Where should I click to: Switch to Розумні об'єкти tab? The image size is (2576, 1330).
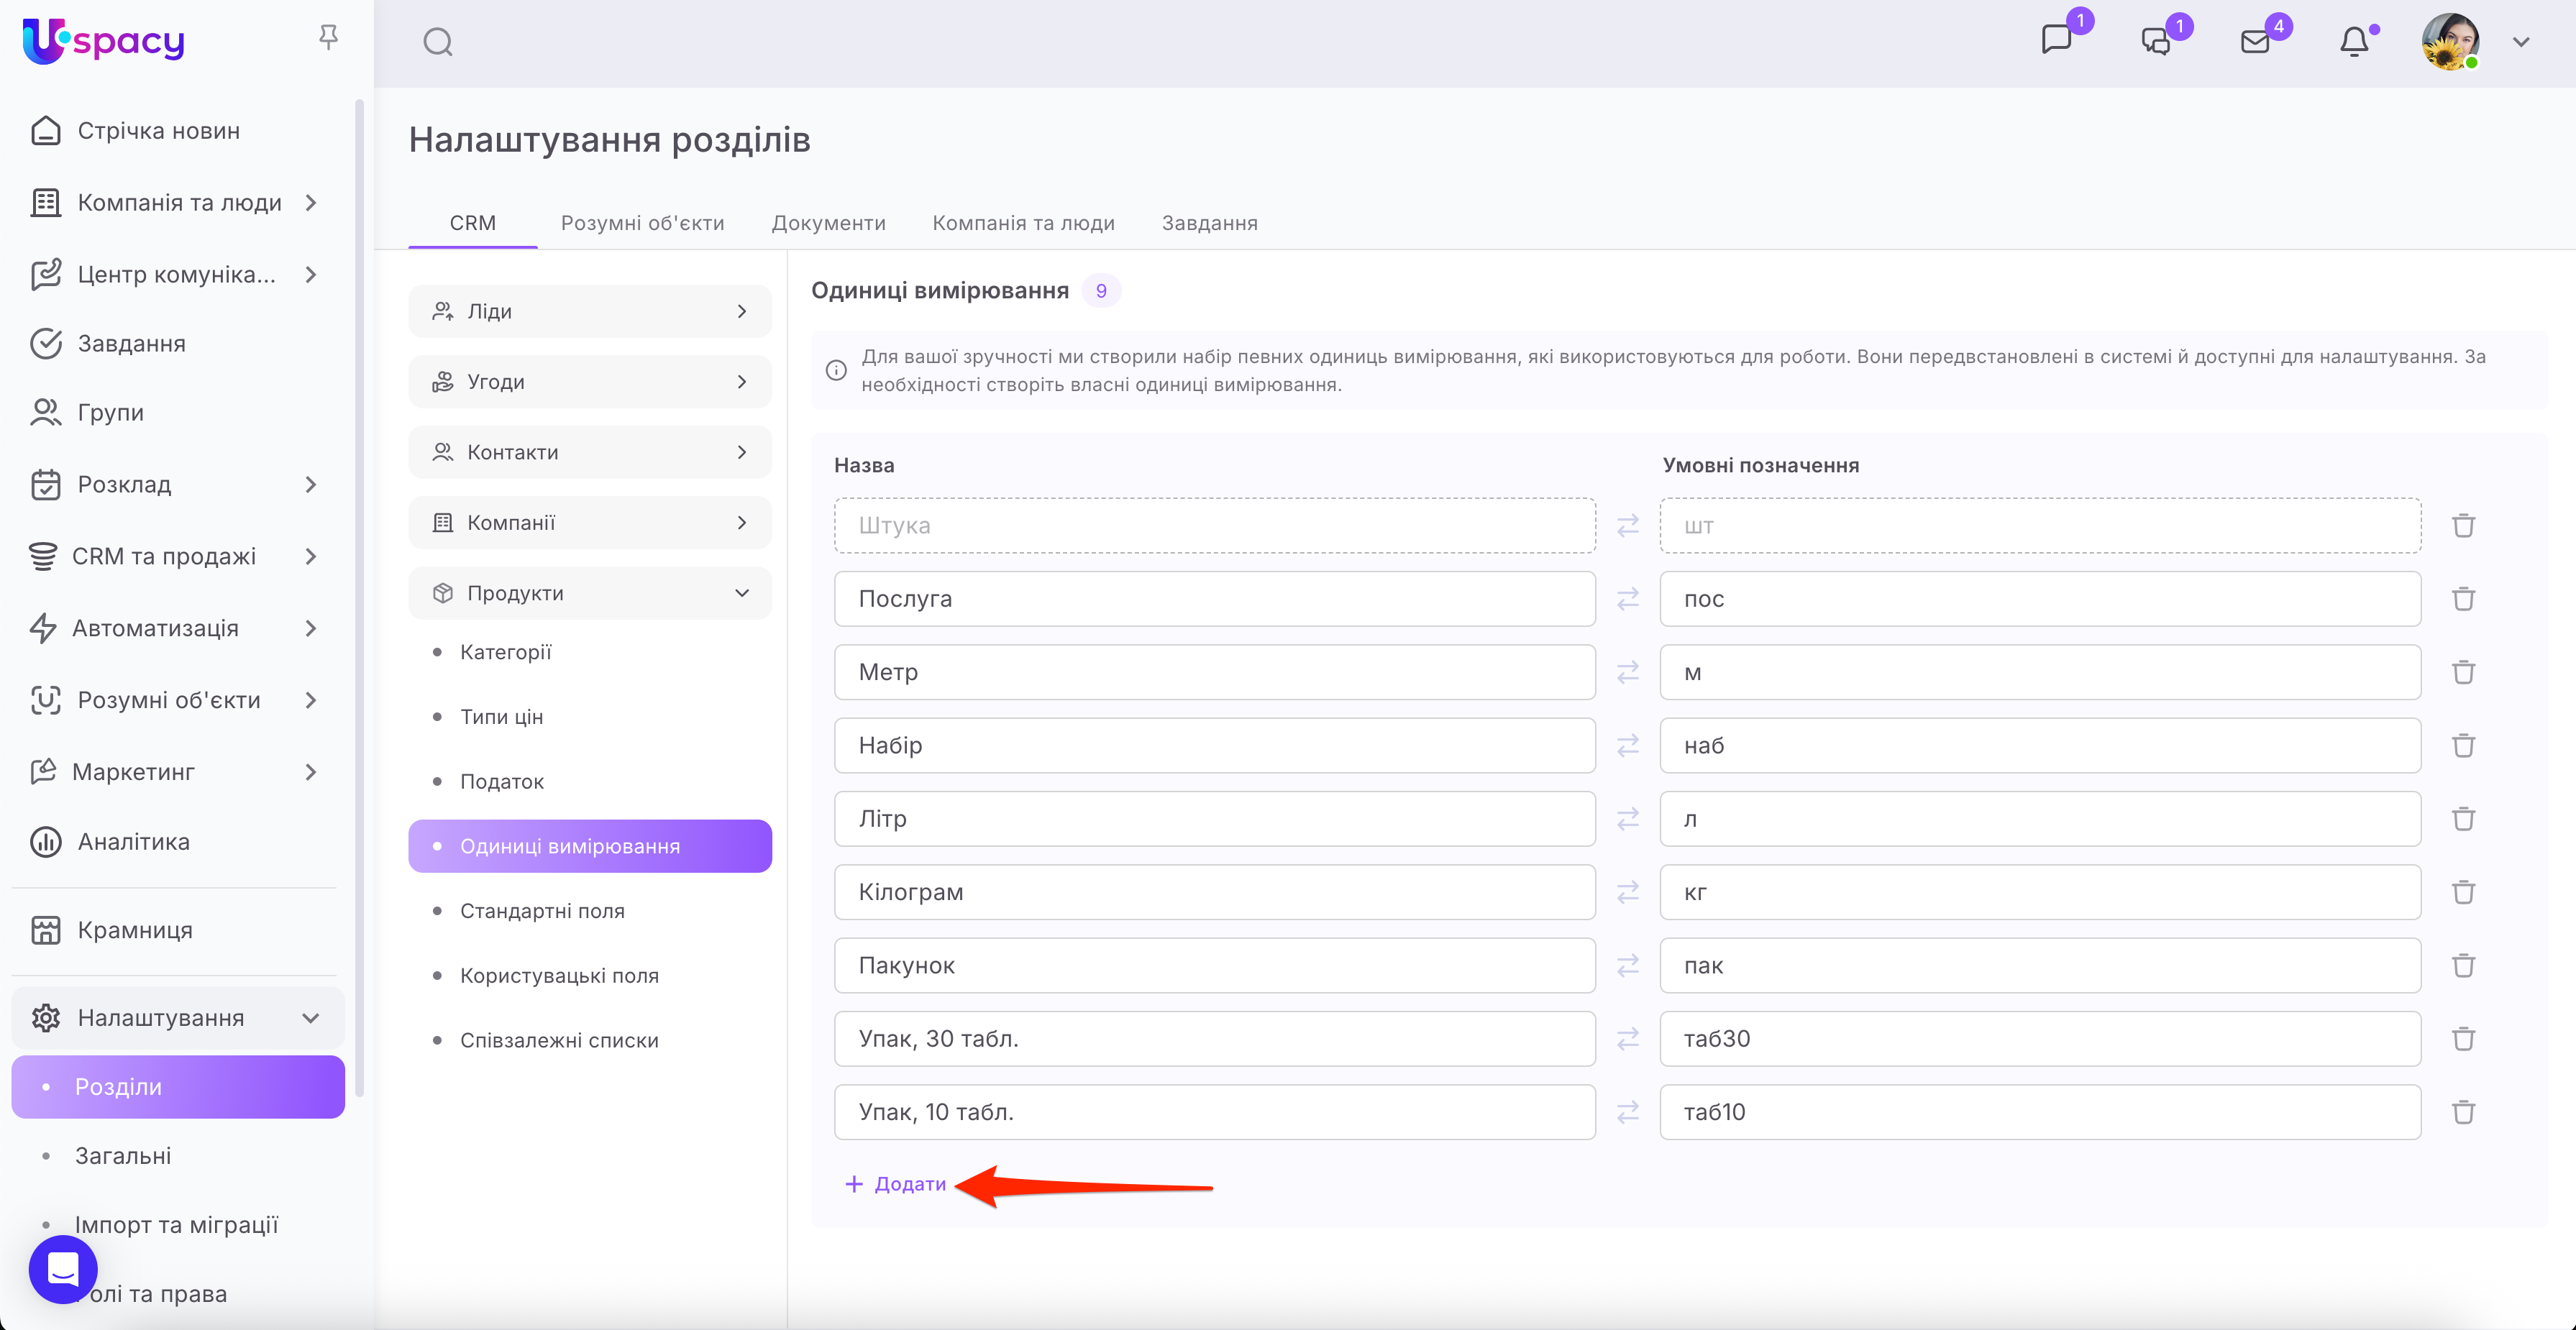pyautogui.click(x=642, y=223)
